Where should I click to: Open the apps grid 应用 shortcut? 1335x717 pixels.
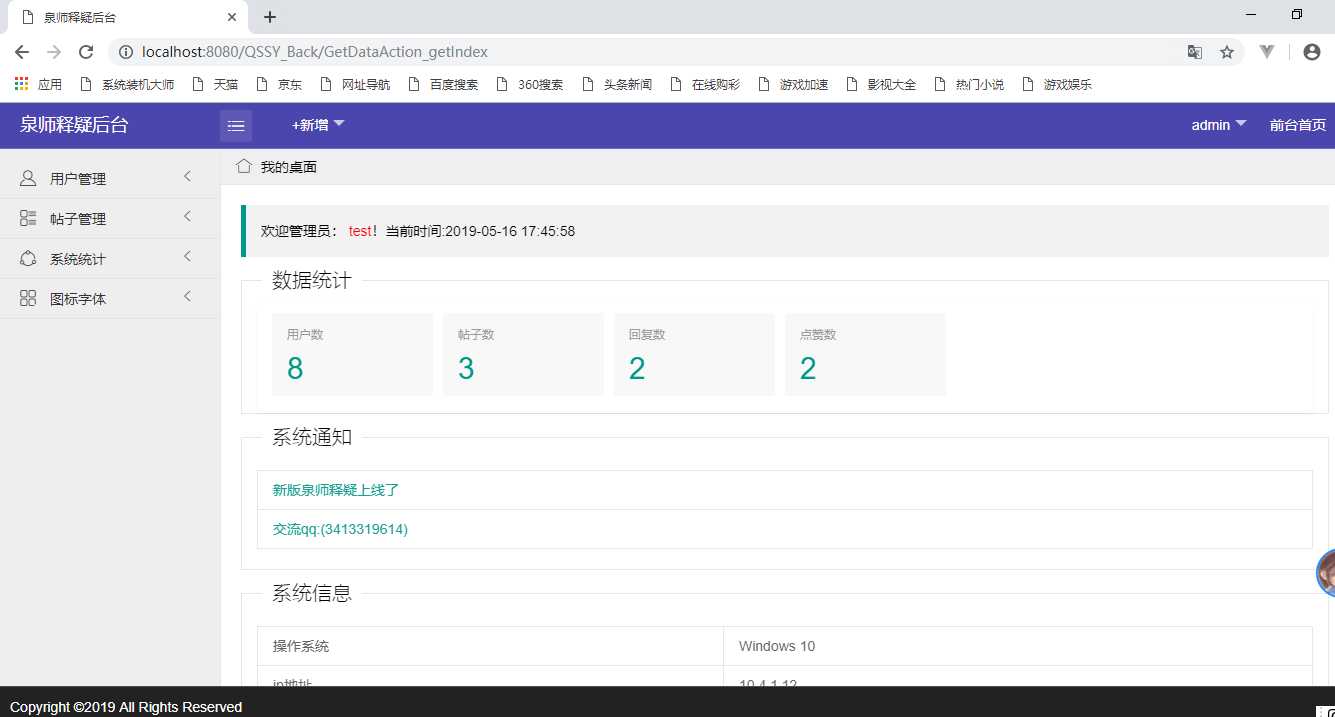coord(38,84)
